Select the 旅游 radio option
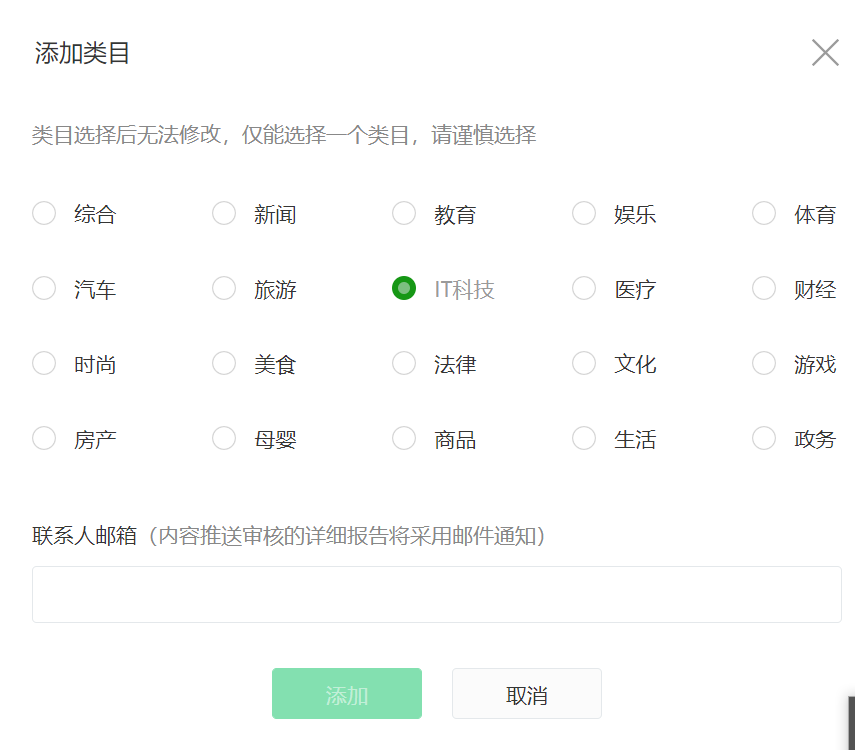The width and height of the screenshot is (855, 750). pyautogui.click(x=224, y=289)
